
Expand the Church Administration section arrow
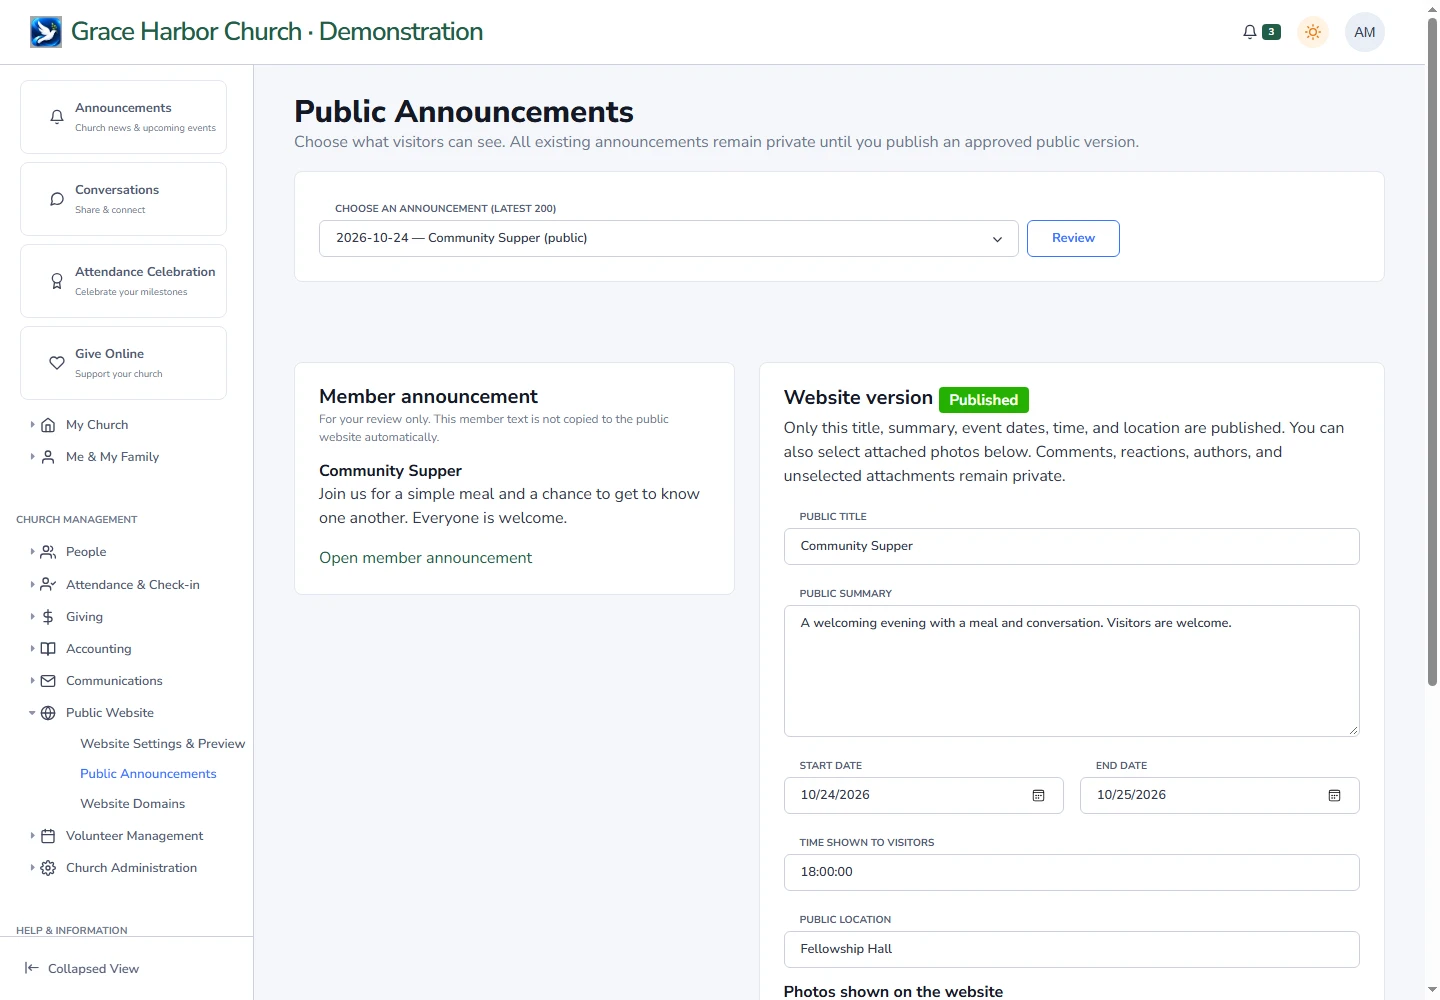[32, 868]
